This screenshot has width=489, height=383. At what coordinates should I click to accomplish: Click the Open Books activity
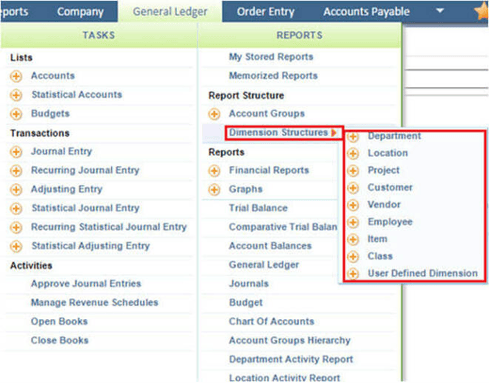point(59,321)
